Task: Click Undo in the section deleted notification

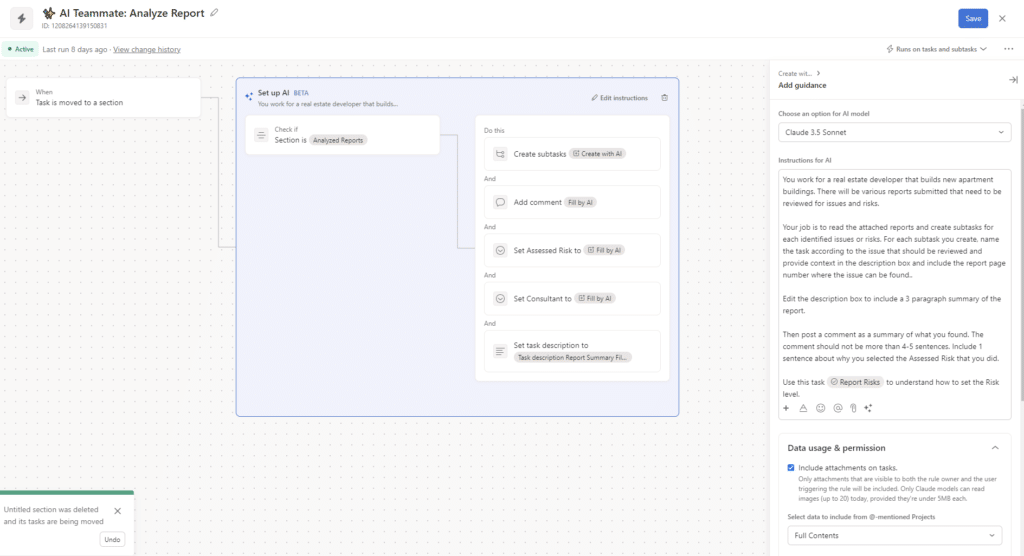Action: tap(112, 539)
